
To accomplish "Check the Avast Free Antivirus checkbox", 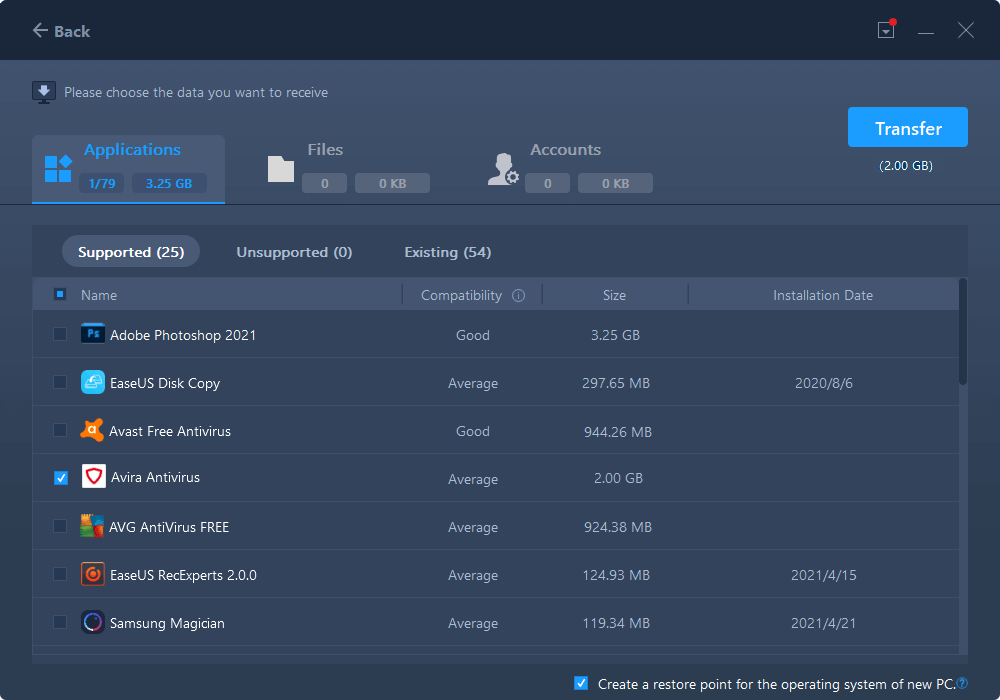I will pyautogui.click(x=60, y=430).
